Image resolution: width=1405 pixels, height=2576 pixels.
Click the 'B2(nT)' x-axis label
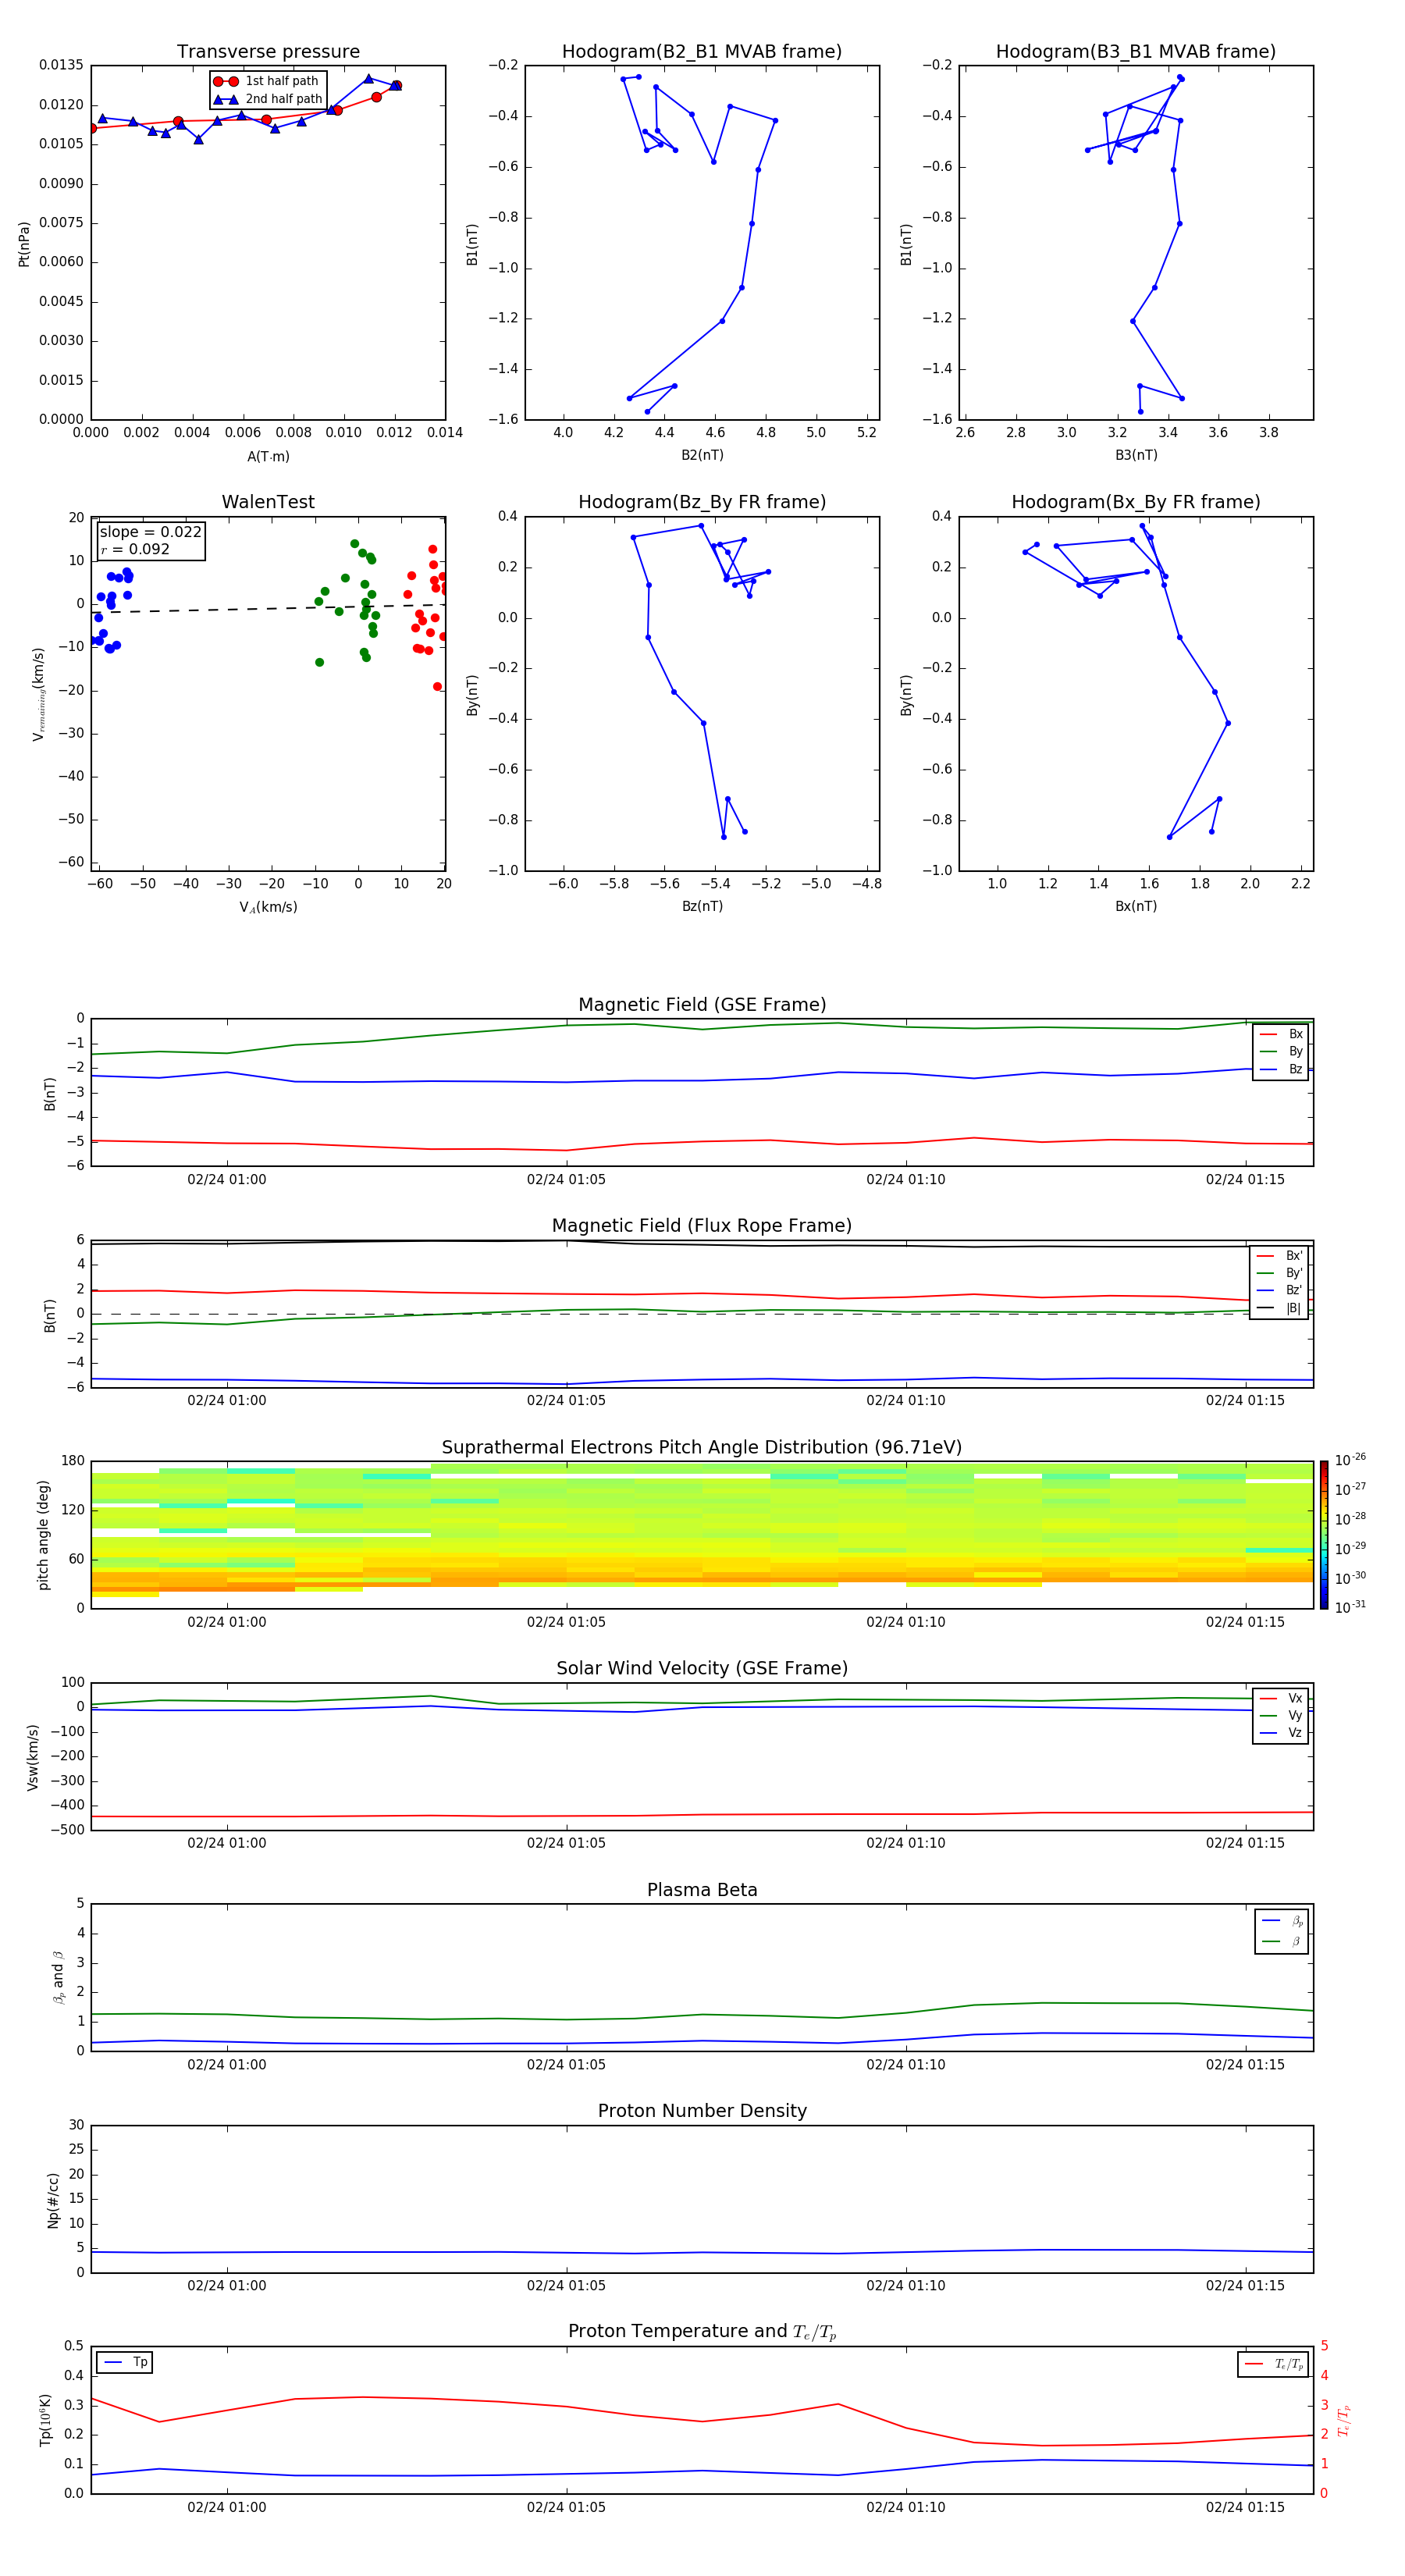(702, 455)
